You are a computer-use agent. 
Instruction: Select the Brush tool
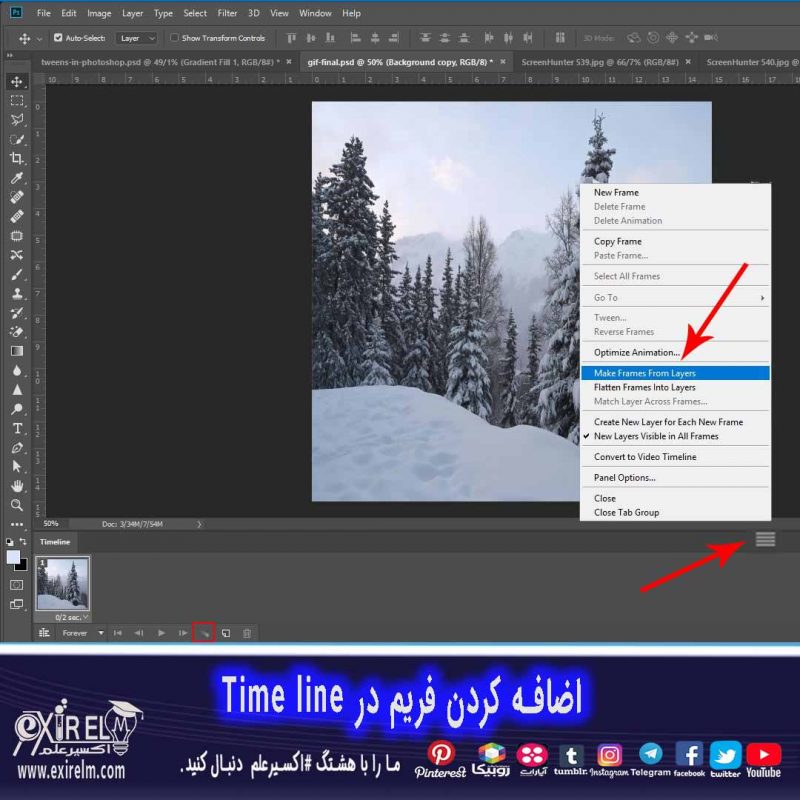(17, 274)
